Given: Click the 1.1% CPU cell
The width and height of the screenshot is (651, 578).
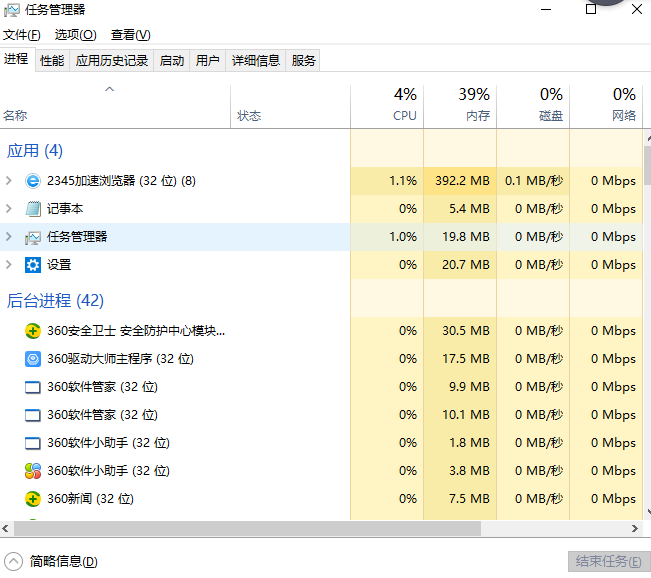Looking at the screenshot, I should click(x=387, y=181).
